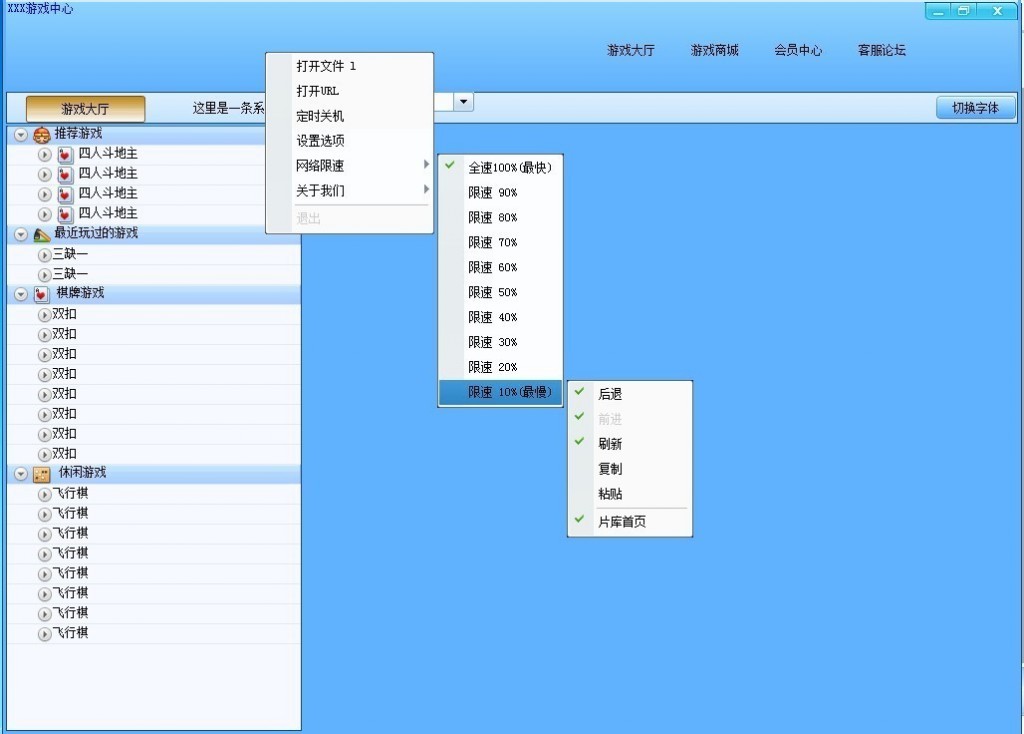Open the 会员中心 menu item
Viewport: 1024px width, 734px height.
[x=798, y=50]
